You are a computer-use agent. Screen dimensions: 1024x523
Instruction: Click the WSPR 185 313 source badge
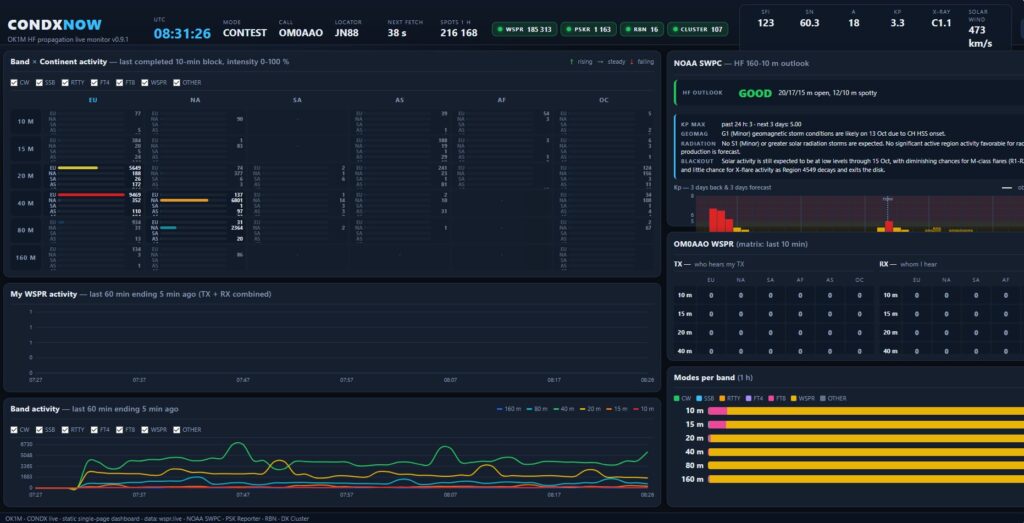[x=524, y=29]
